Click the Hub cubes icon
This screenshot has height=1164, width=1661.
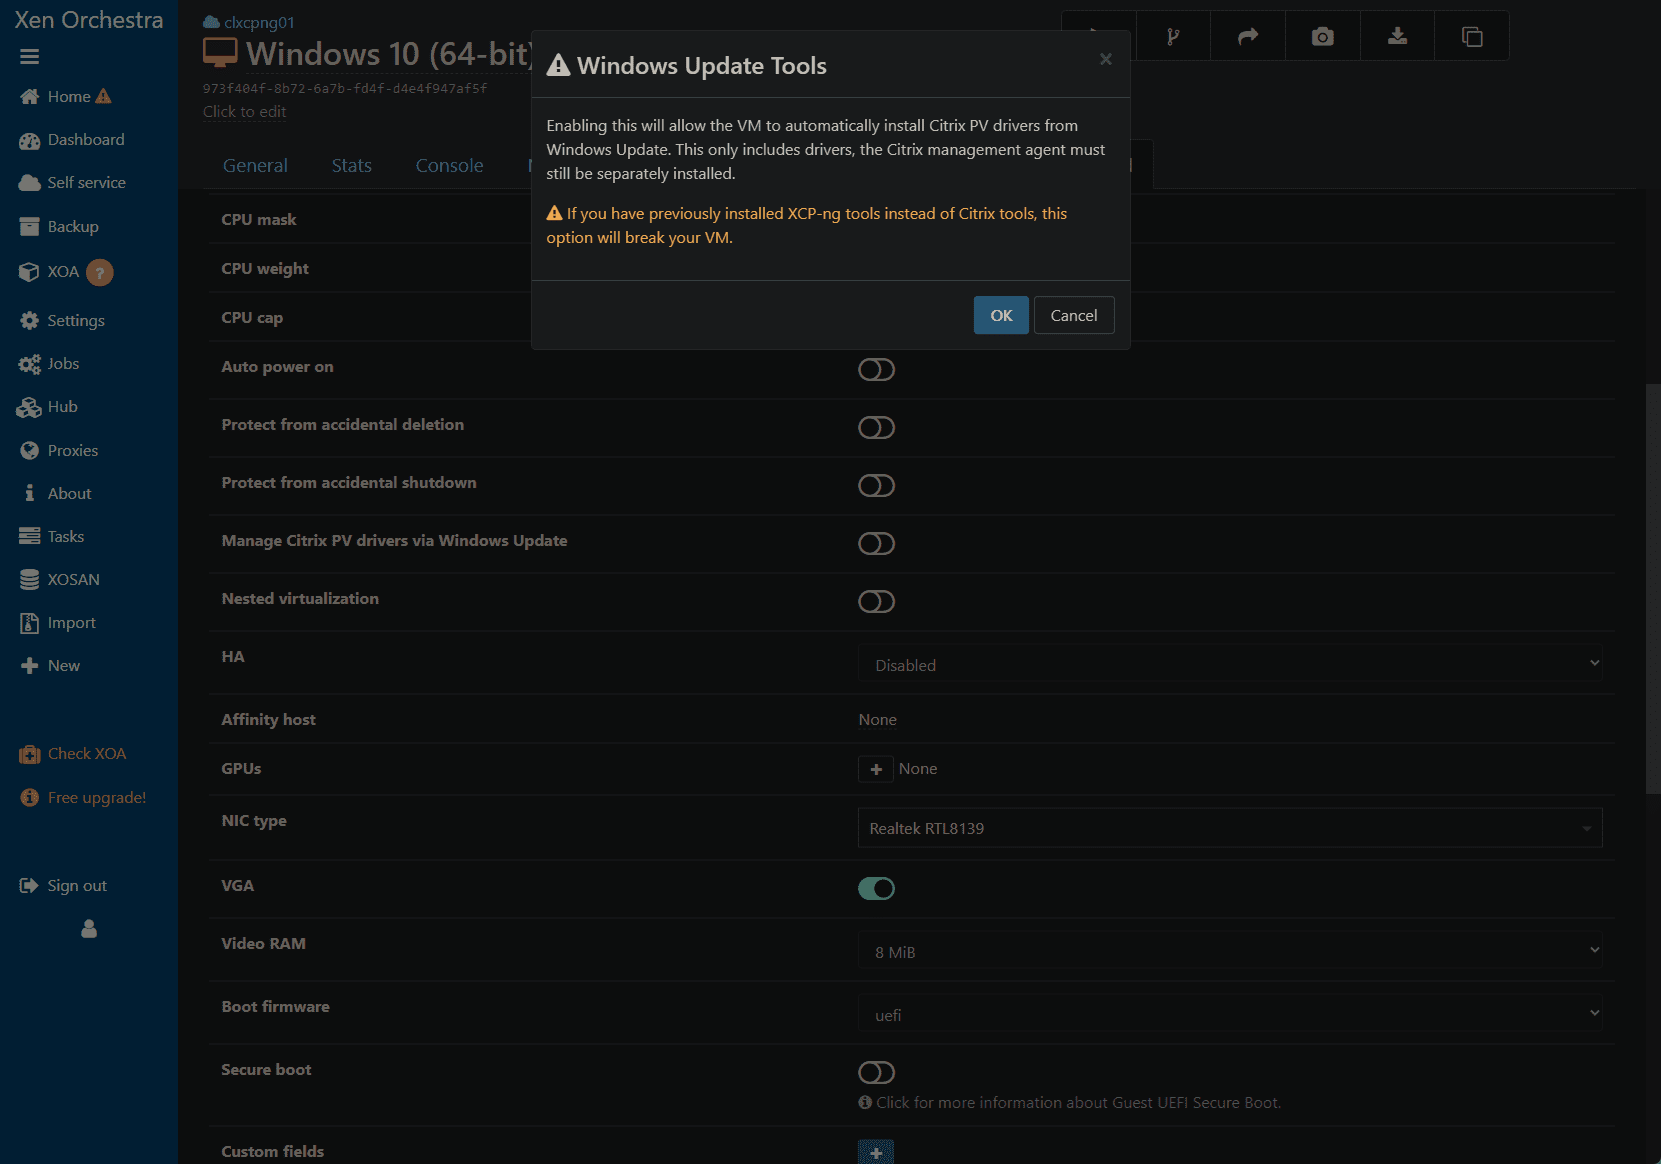point(29,407)
